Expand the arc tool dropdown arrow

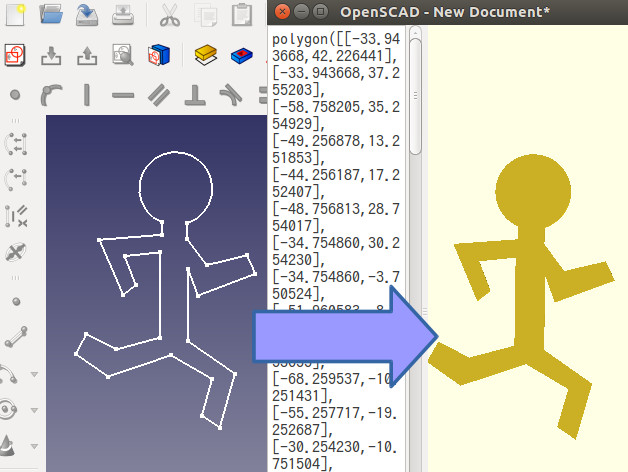point(34,375)
